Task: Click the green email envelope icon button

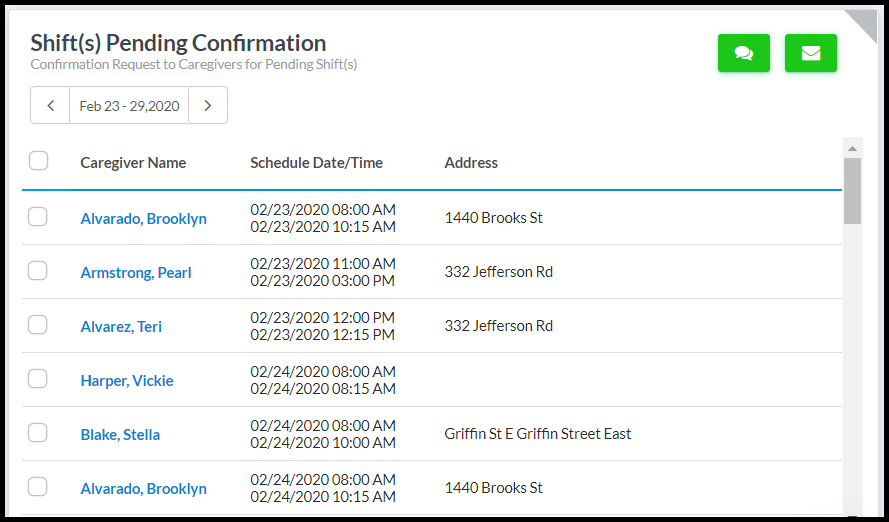Action: point(810,53)
